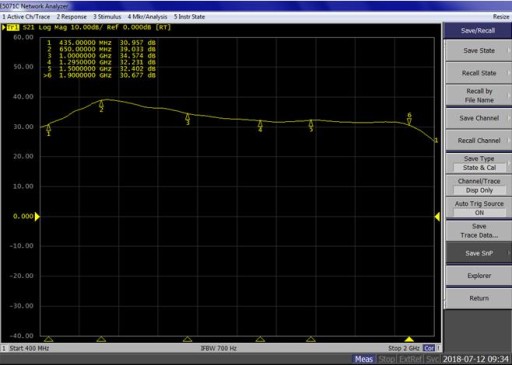Click the Return softkey button

[479, 298]
